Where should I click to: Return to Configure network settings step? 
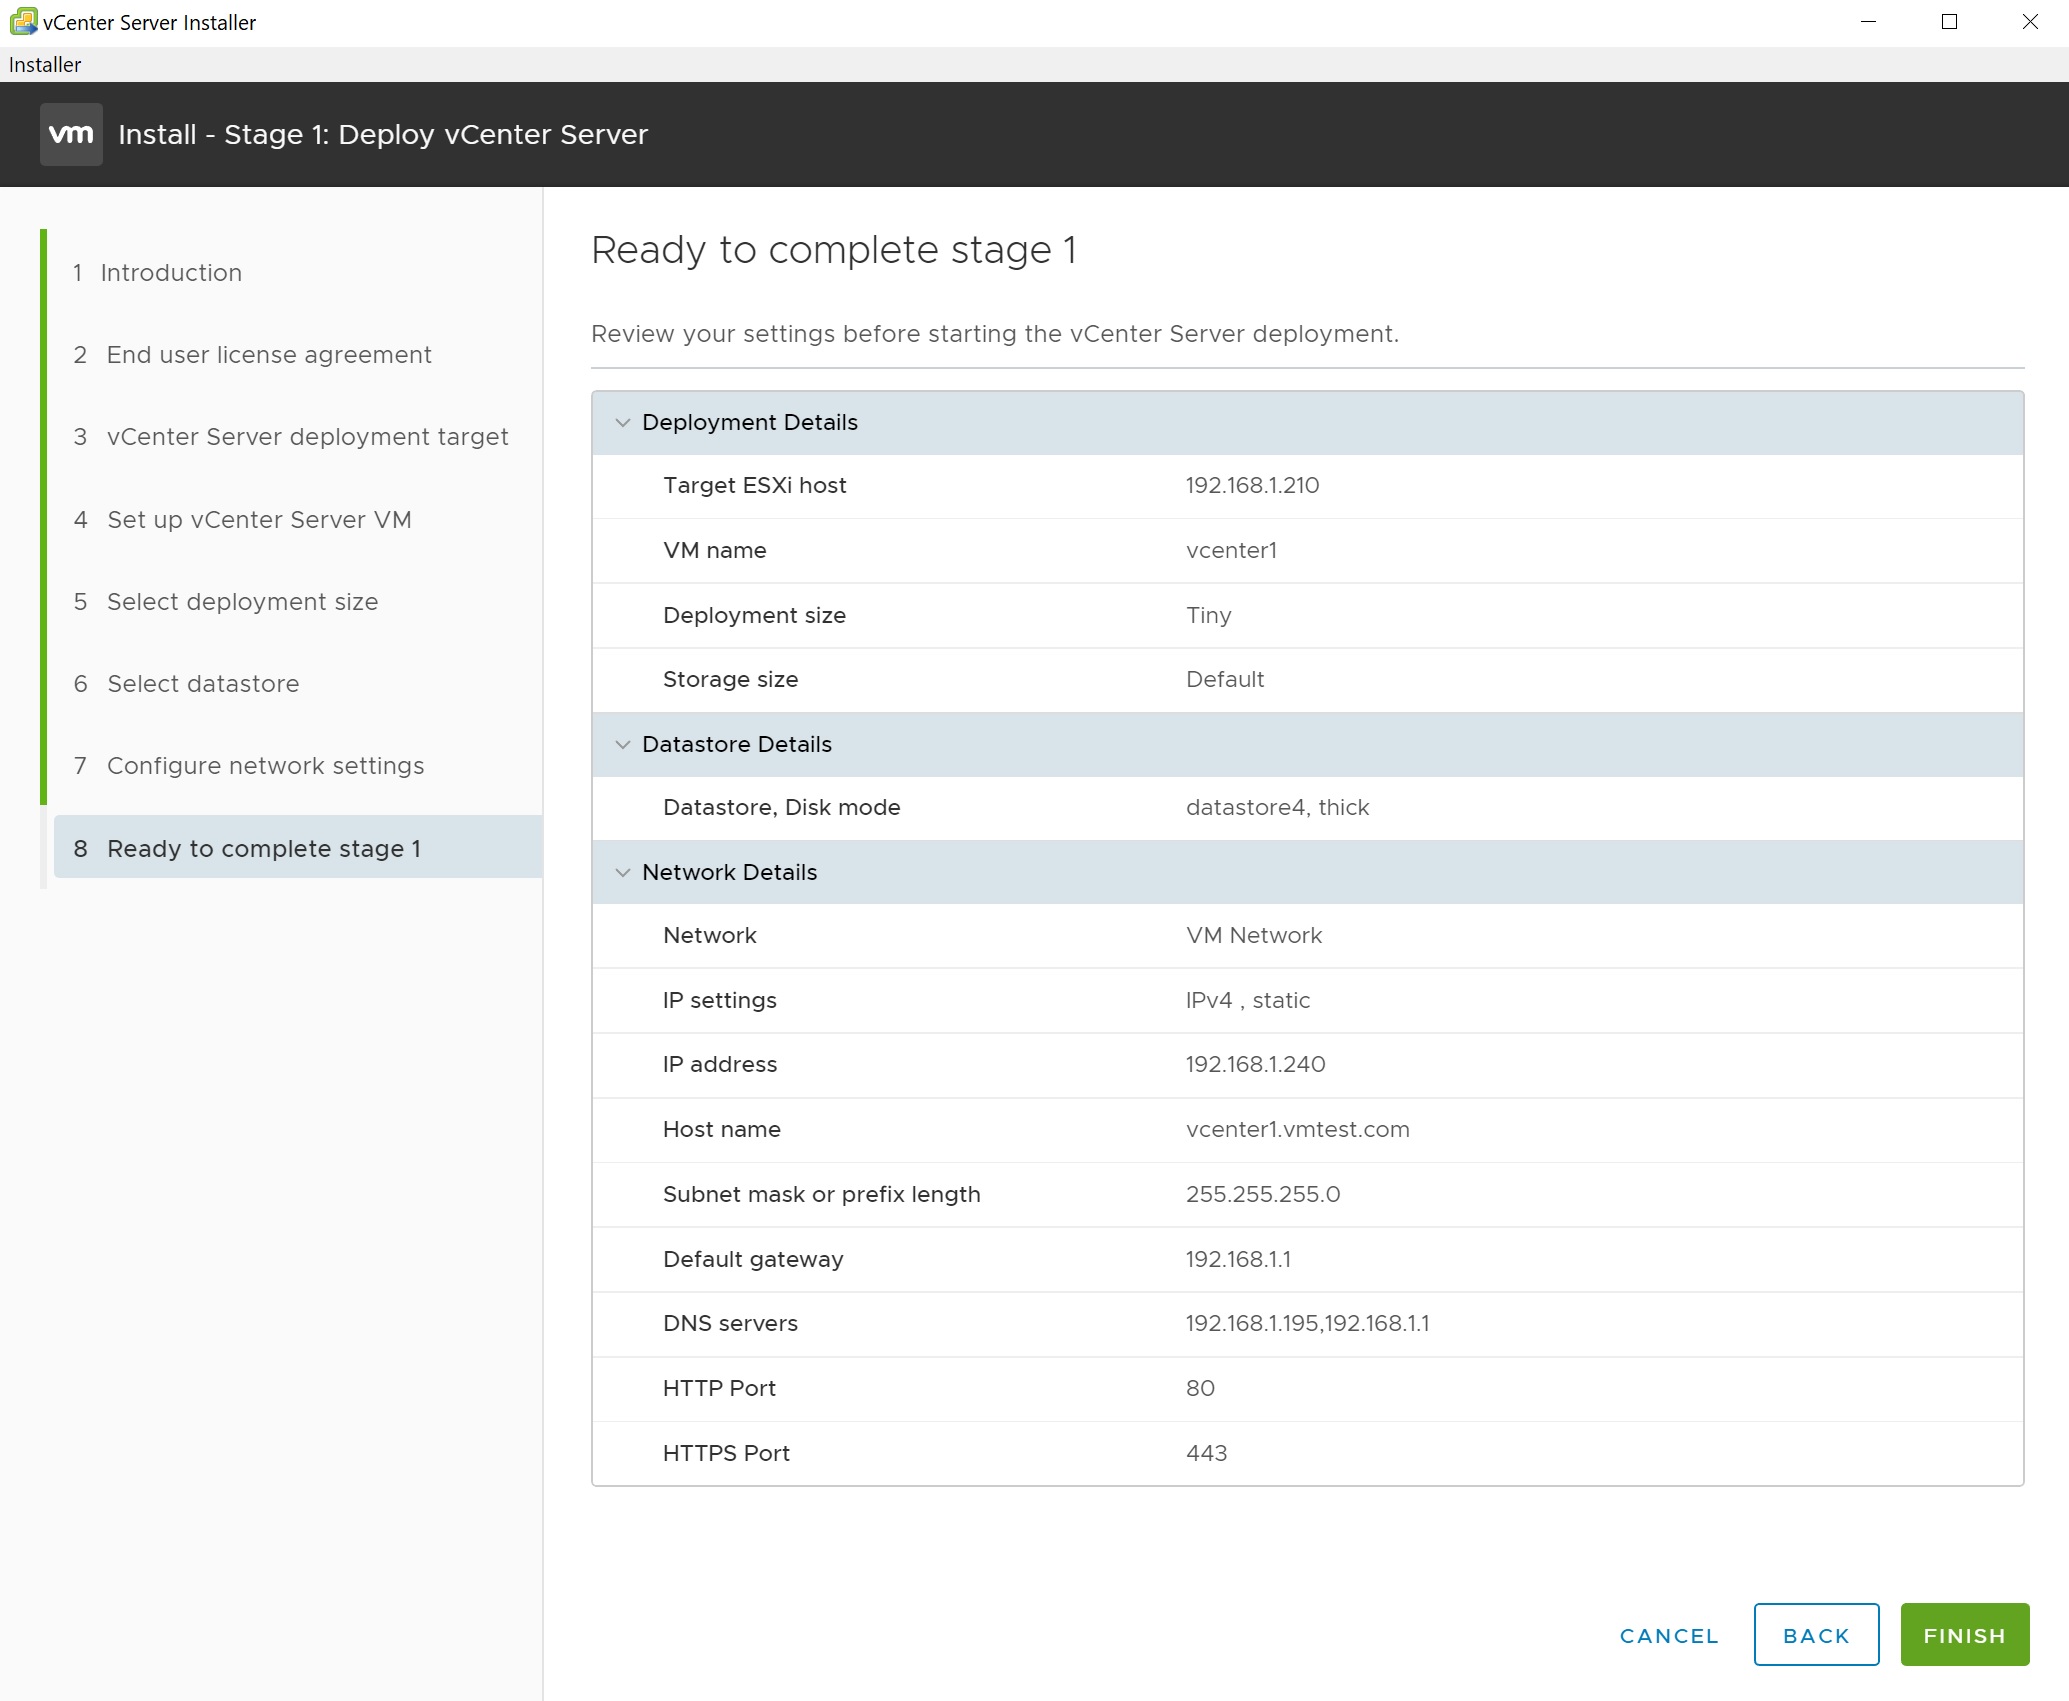point(265,766)
